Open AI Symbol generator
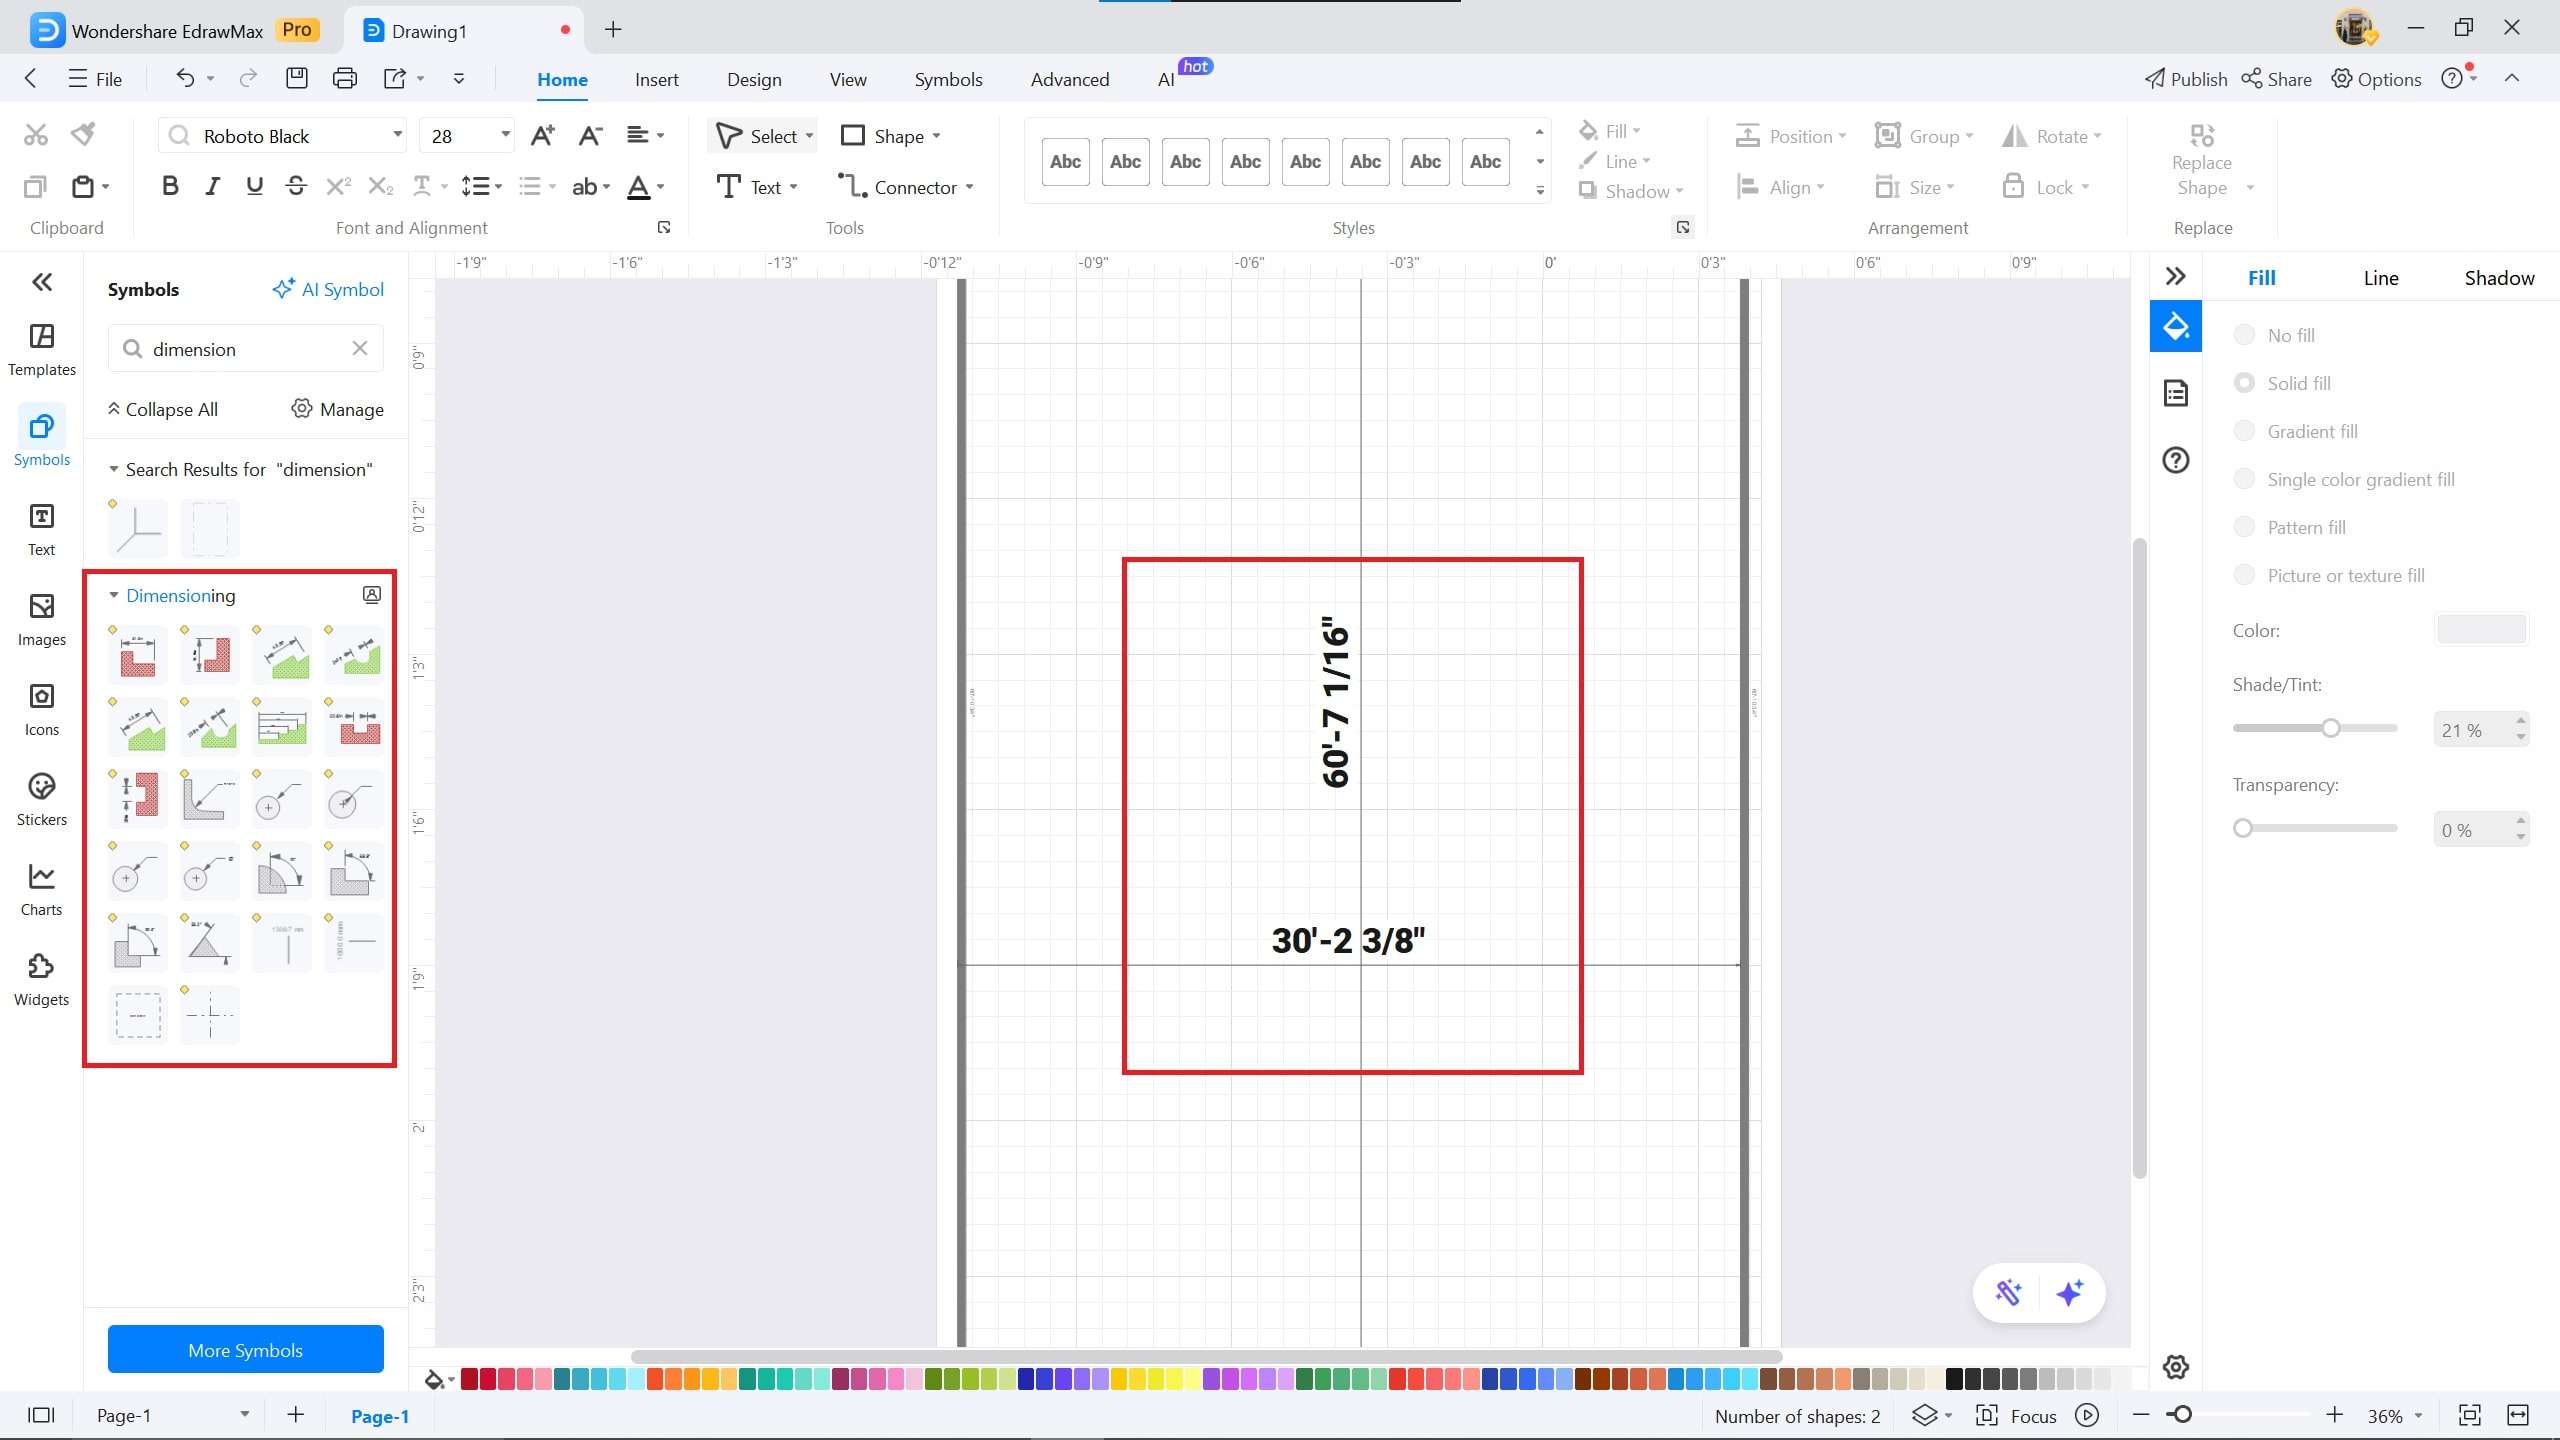2560x1440 pixels. point(328,289)
